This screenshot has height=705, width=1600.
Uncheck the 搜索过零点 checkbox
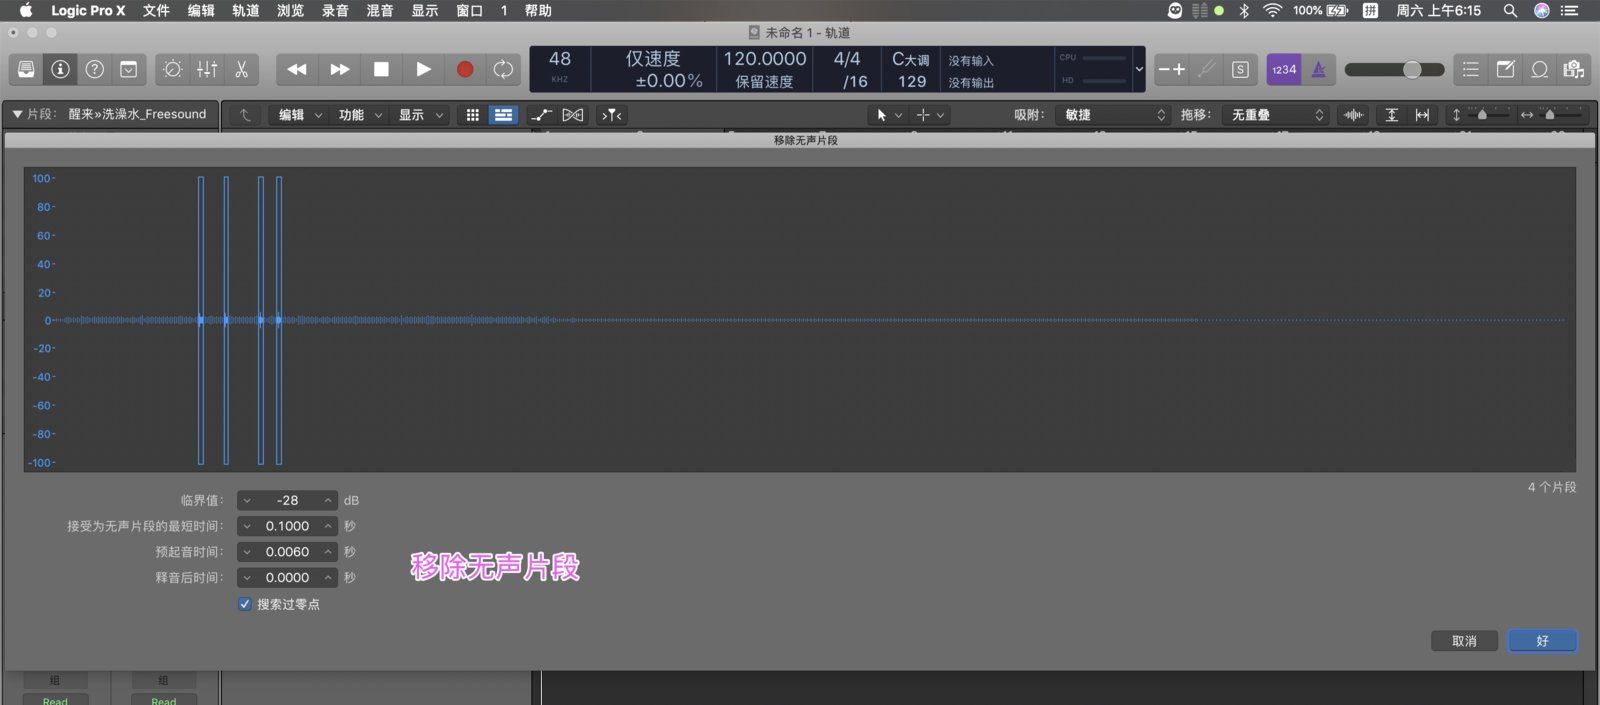tap(245, 604)
